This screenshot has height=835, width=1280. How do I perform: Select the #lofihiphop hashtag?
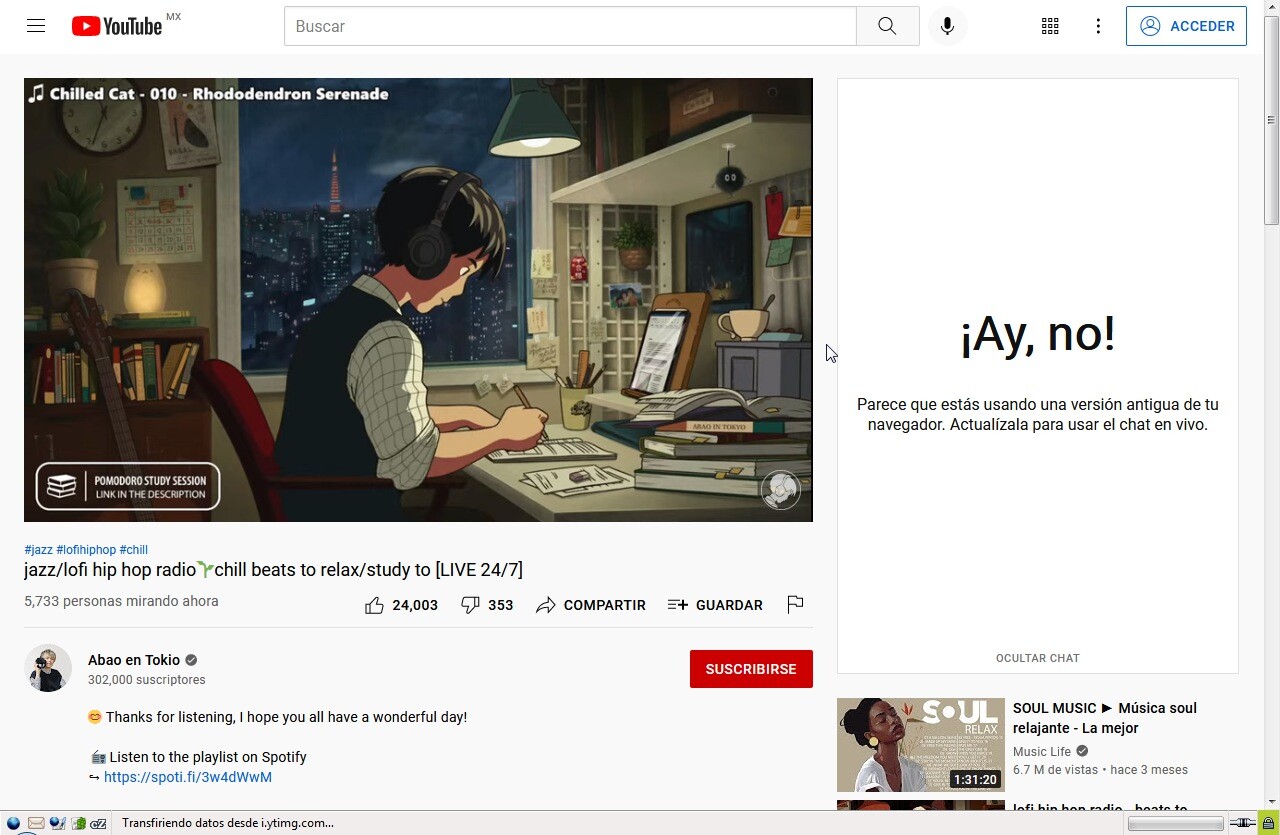tap(86, 550)
